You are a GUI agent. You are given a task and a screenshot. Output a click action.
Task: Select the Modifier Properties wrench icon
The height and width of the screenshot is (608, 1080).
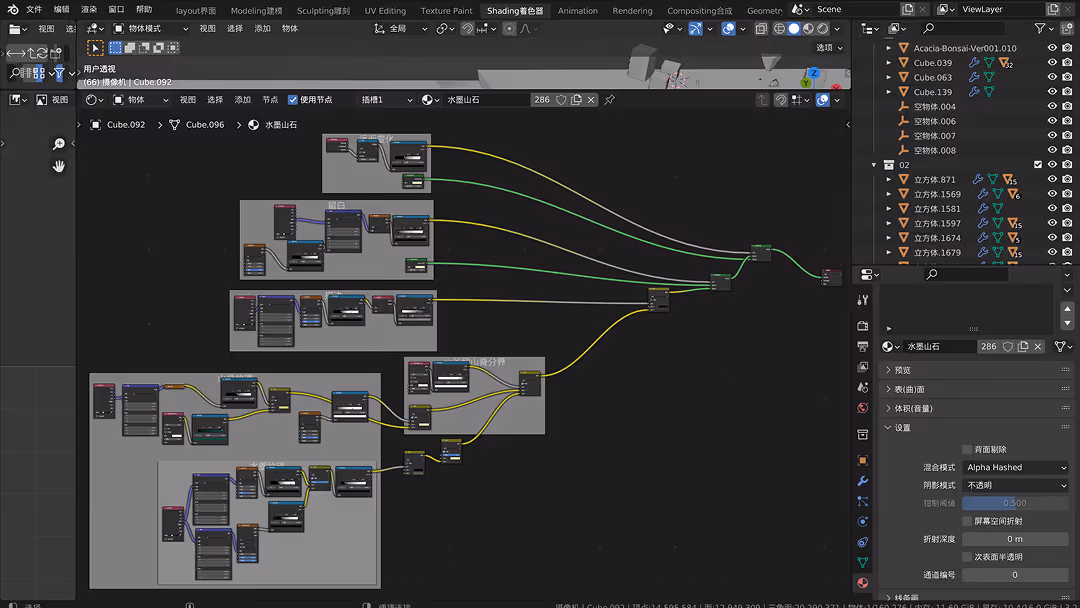[862, 478]
